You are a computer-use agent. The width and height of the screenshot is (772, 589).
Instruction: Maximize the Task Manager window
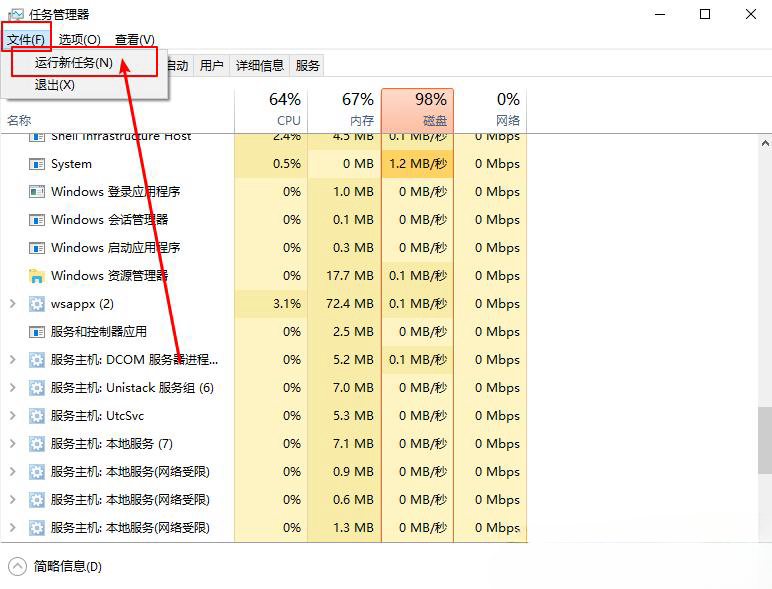(705, 14)
